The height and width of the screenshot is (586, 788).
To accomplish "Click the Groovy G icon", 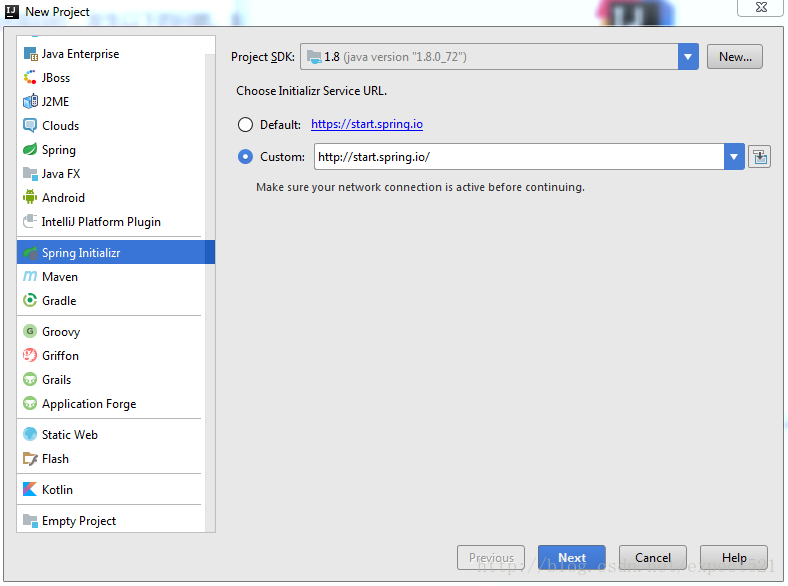I will tap(30, 331).
